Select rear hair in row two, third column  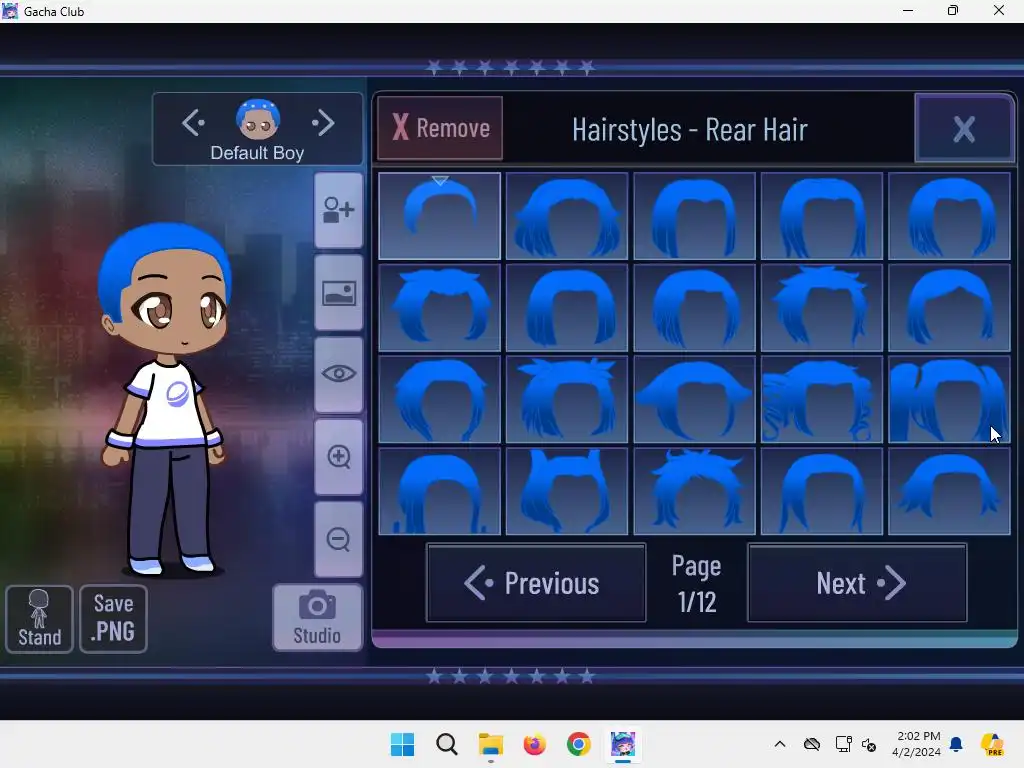coord(694,308)
